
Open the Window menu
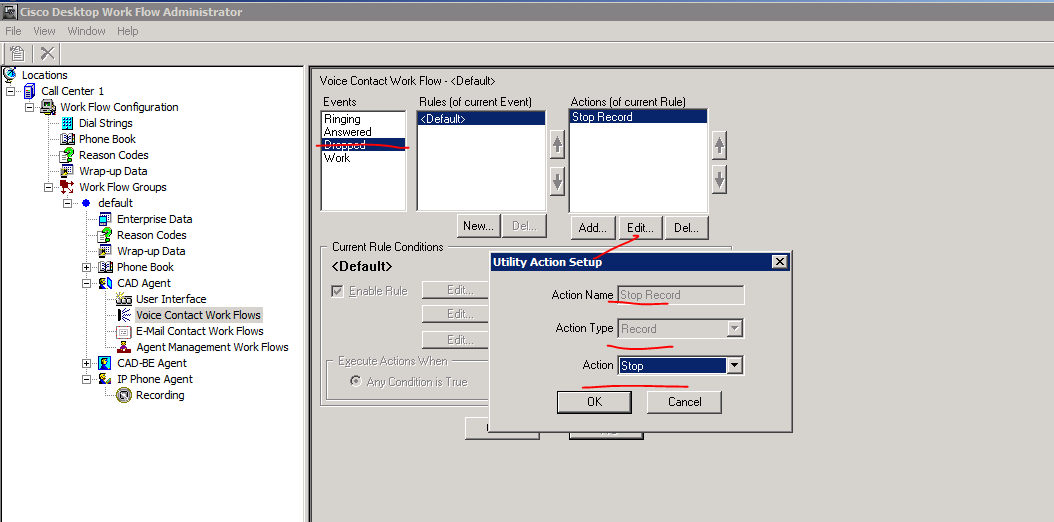click(x=87, y=31)
